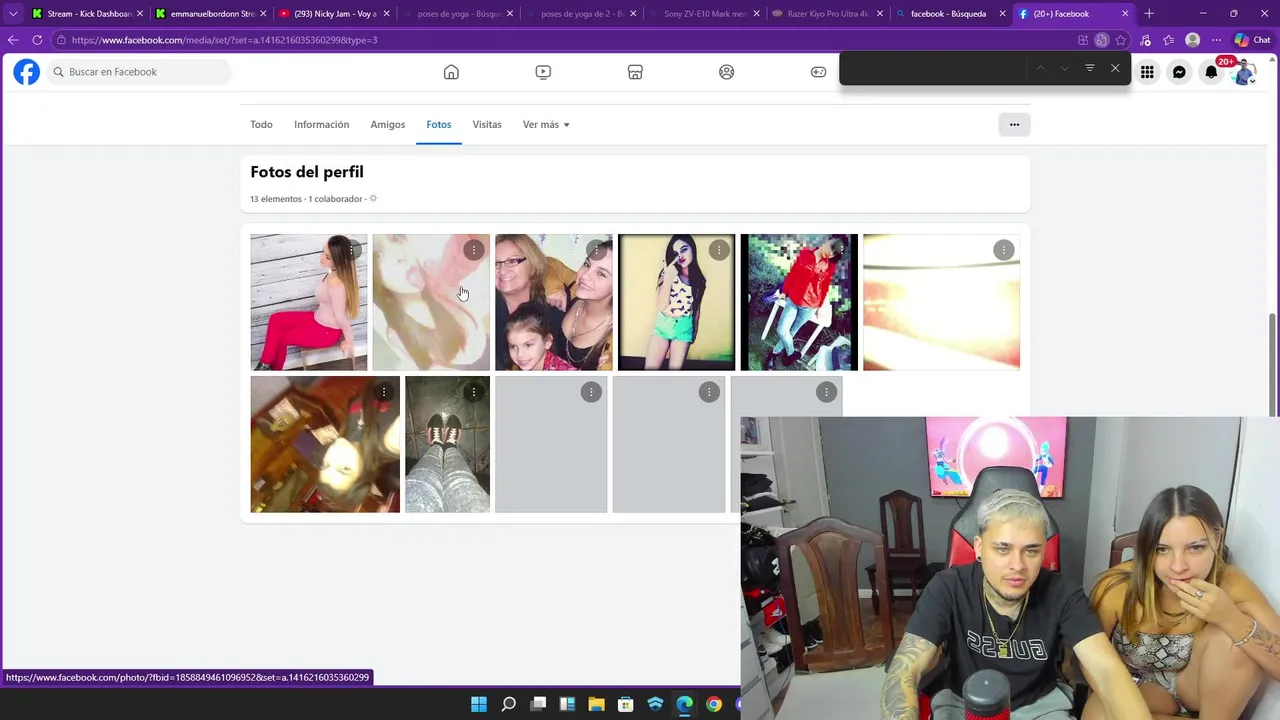Click the browser Back arrow
This screenshot has height=720, width=1280.
tap(13, 40)
